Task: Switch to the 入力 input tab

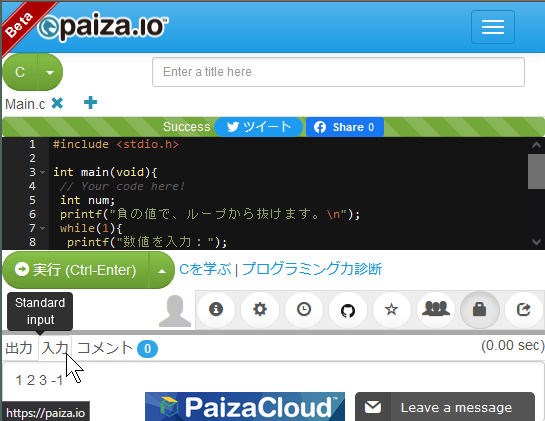Action: (55, 348)
